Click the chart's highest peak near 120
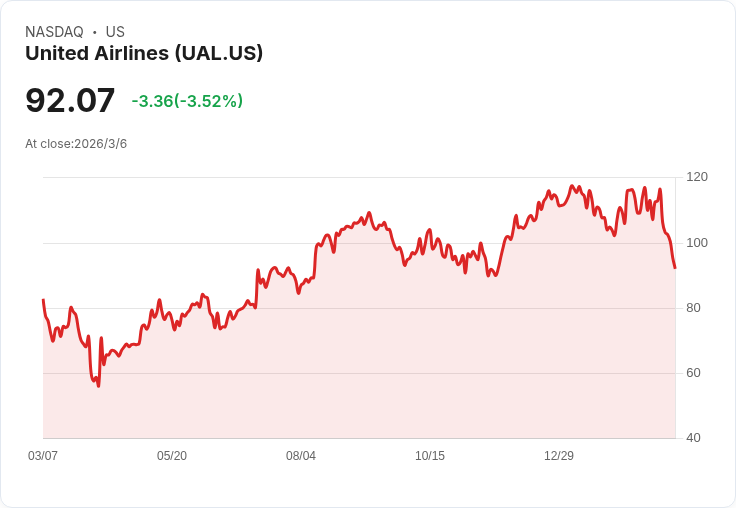 point(572,186)
